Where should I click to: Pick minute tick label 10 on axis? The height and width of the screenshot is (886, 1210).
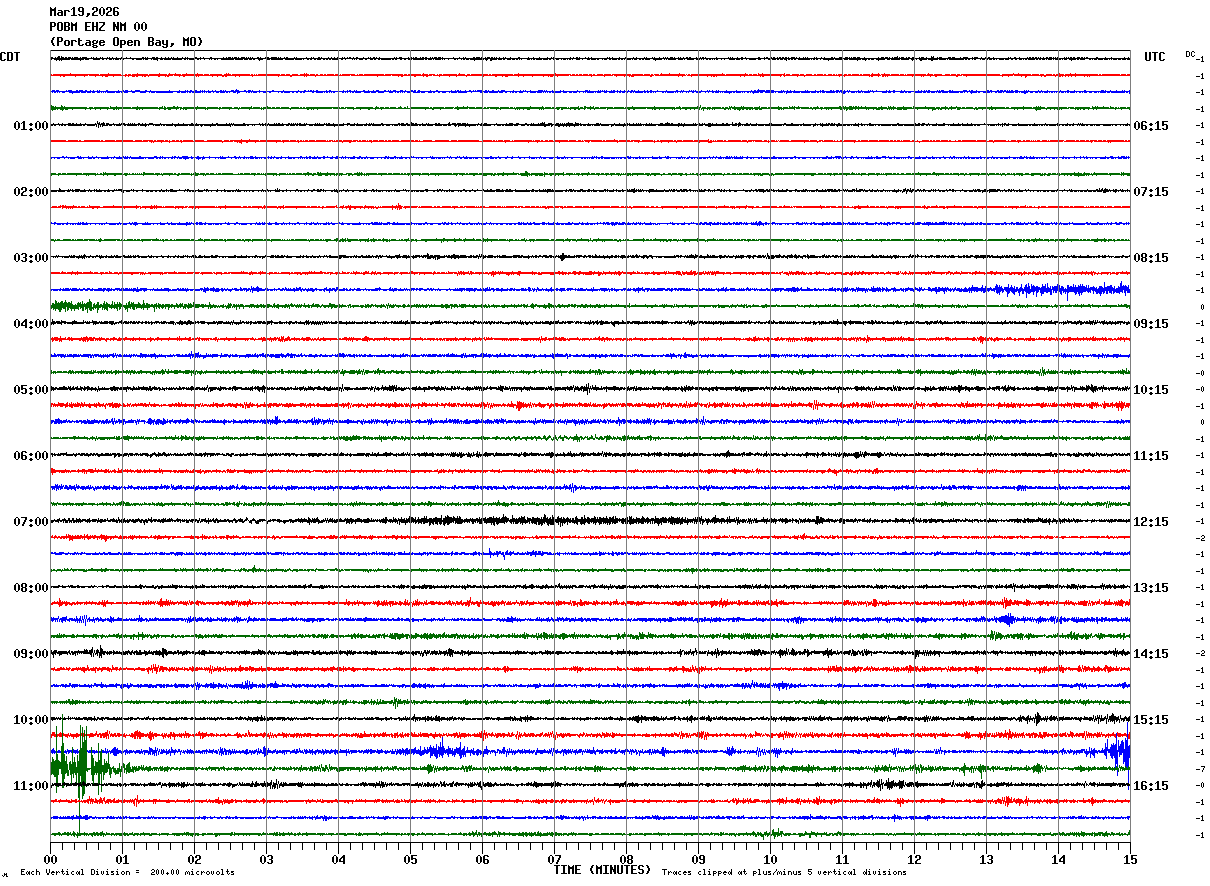[x=770, y=859]
